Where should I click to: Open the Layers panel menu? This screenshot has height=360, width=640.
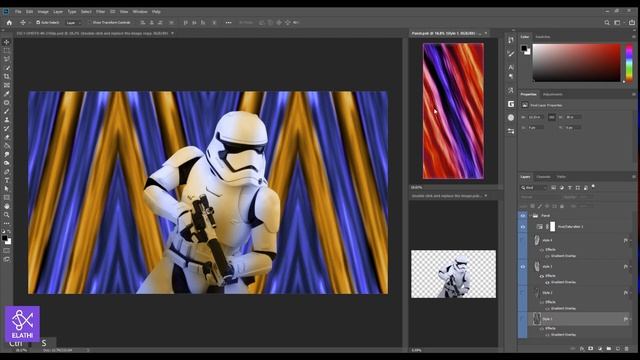click(633, 177)
